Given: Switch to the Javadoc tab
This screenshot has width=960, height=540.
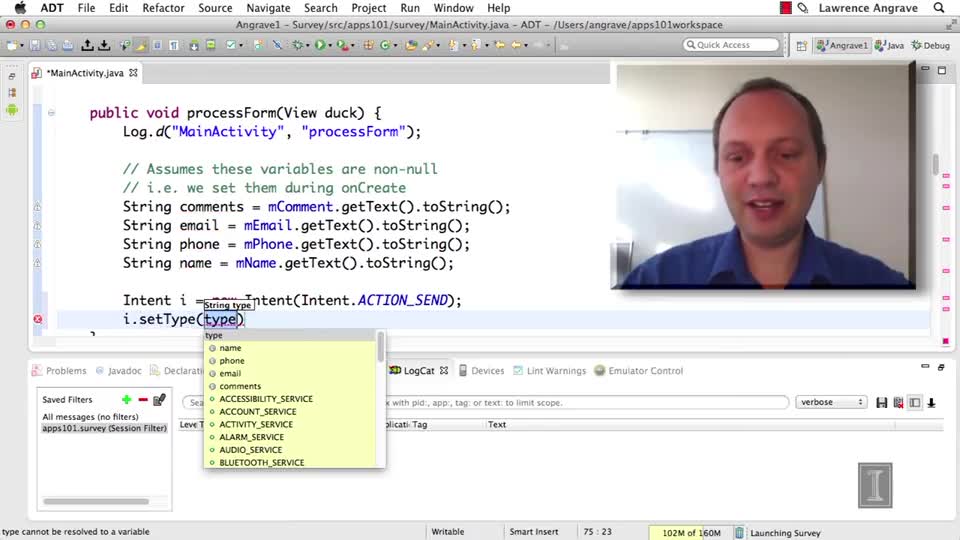Looking at the screenshot, I should (x=119, y=371).
